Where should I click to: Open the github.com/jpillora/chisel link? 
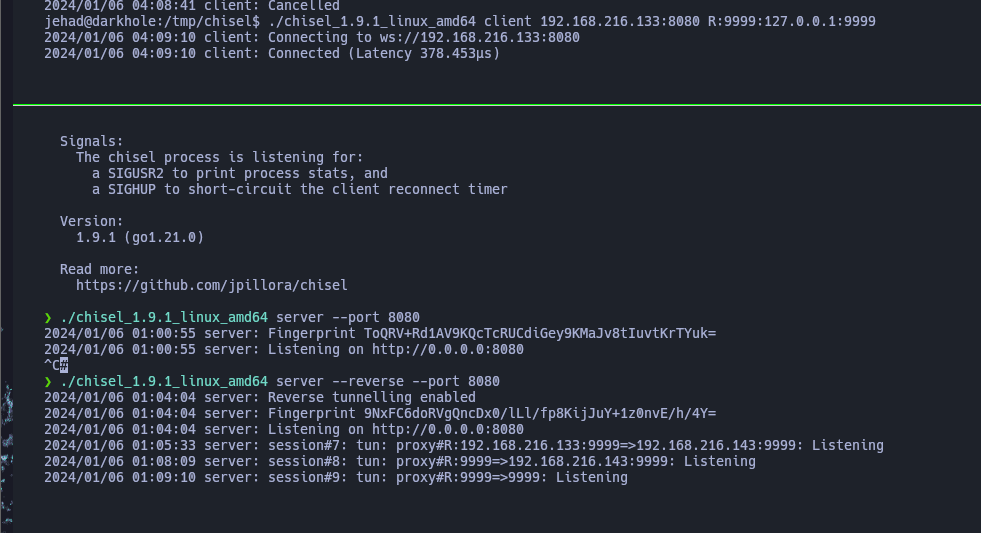click(211, 285)
